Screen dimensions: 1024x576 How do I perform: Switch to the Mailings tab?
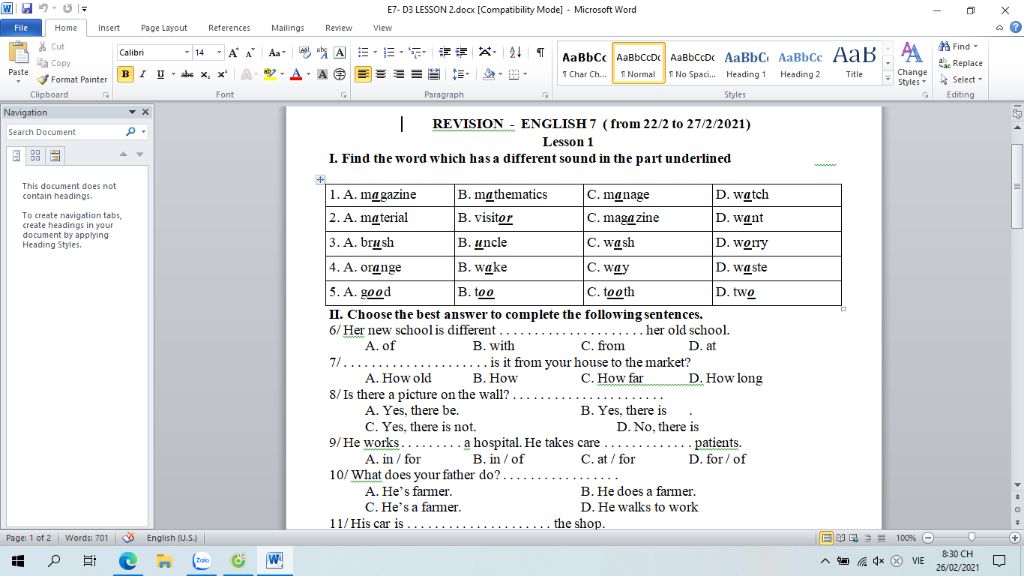click(x=287, y=27)
